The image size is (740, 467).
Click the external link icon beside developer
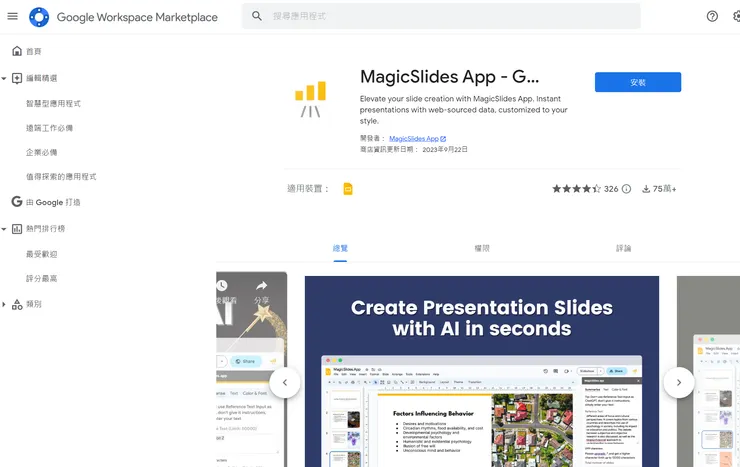(x=443, y=139)
